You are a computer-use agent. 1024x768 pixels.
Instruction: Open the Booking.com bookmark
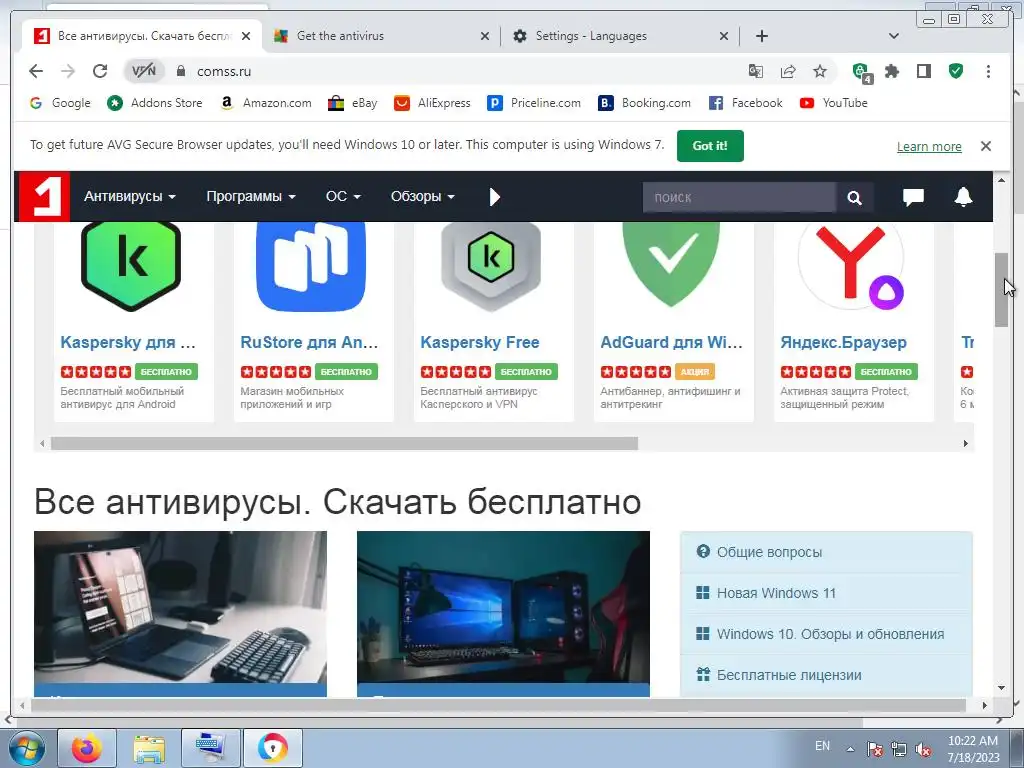645,103
